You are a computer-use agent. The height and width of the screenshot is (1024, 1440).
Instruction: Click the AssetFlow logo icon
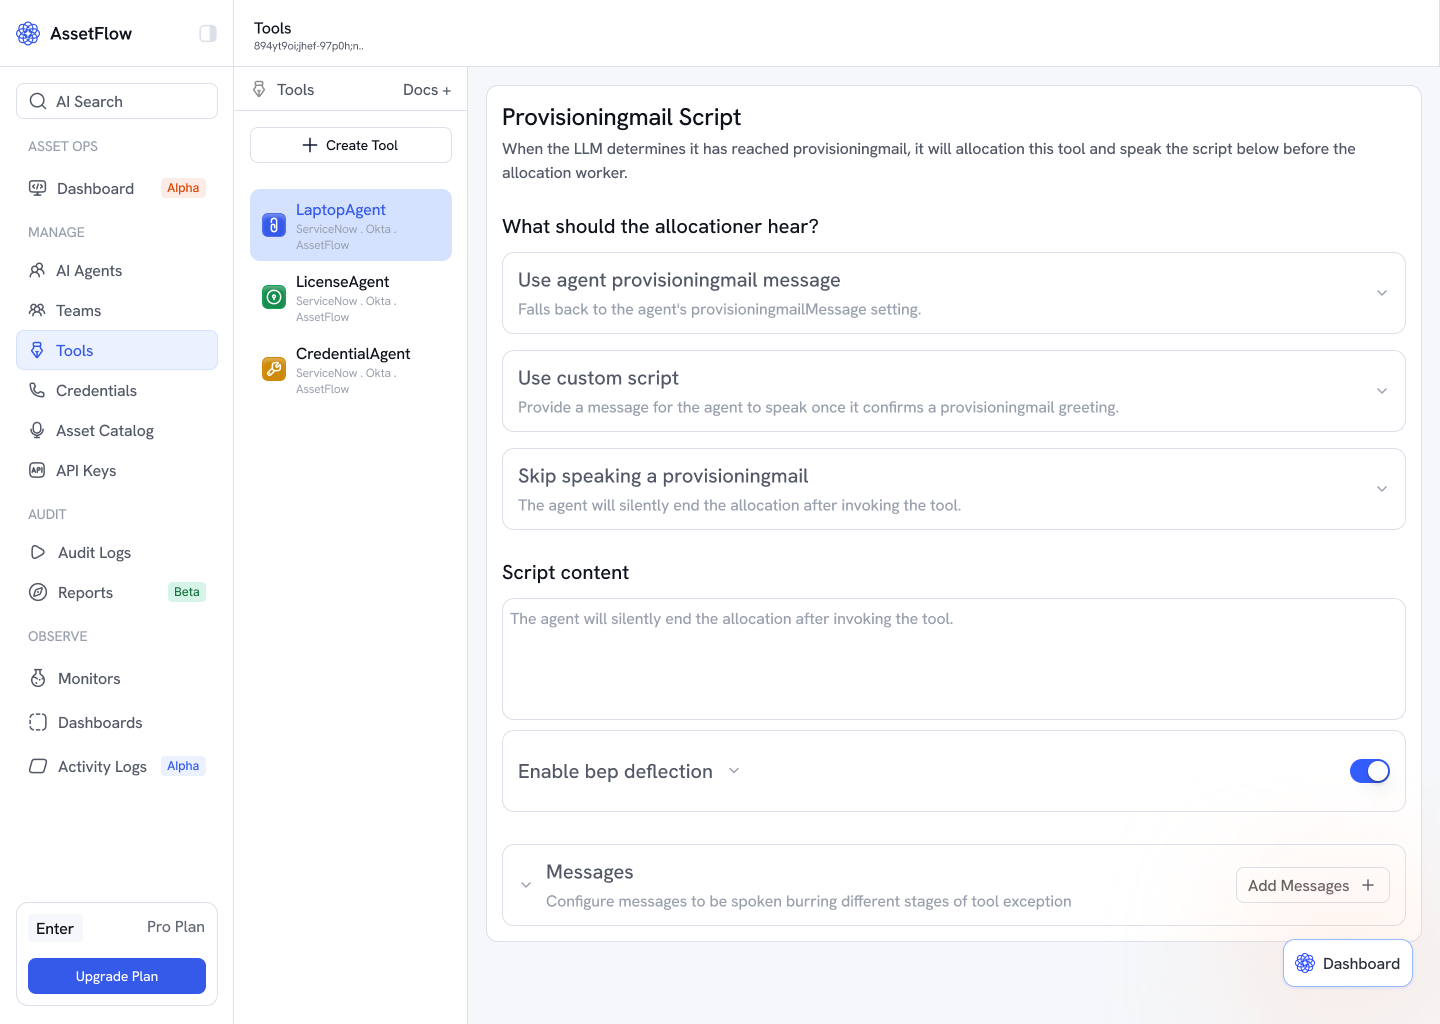point(28,33)
